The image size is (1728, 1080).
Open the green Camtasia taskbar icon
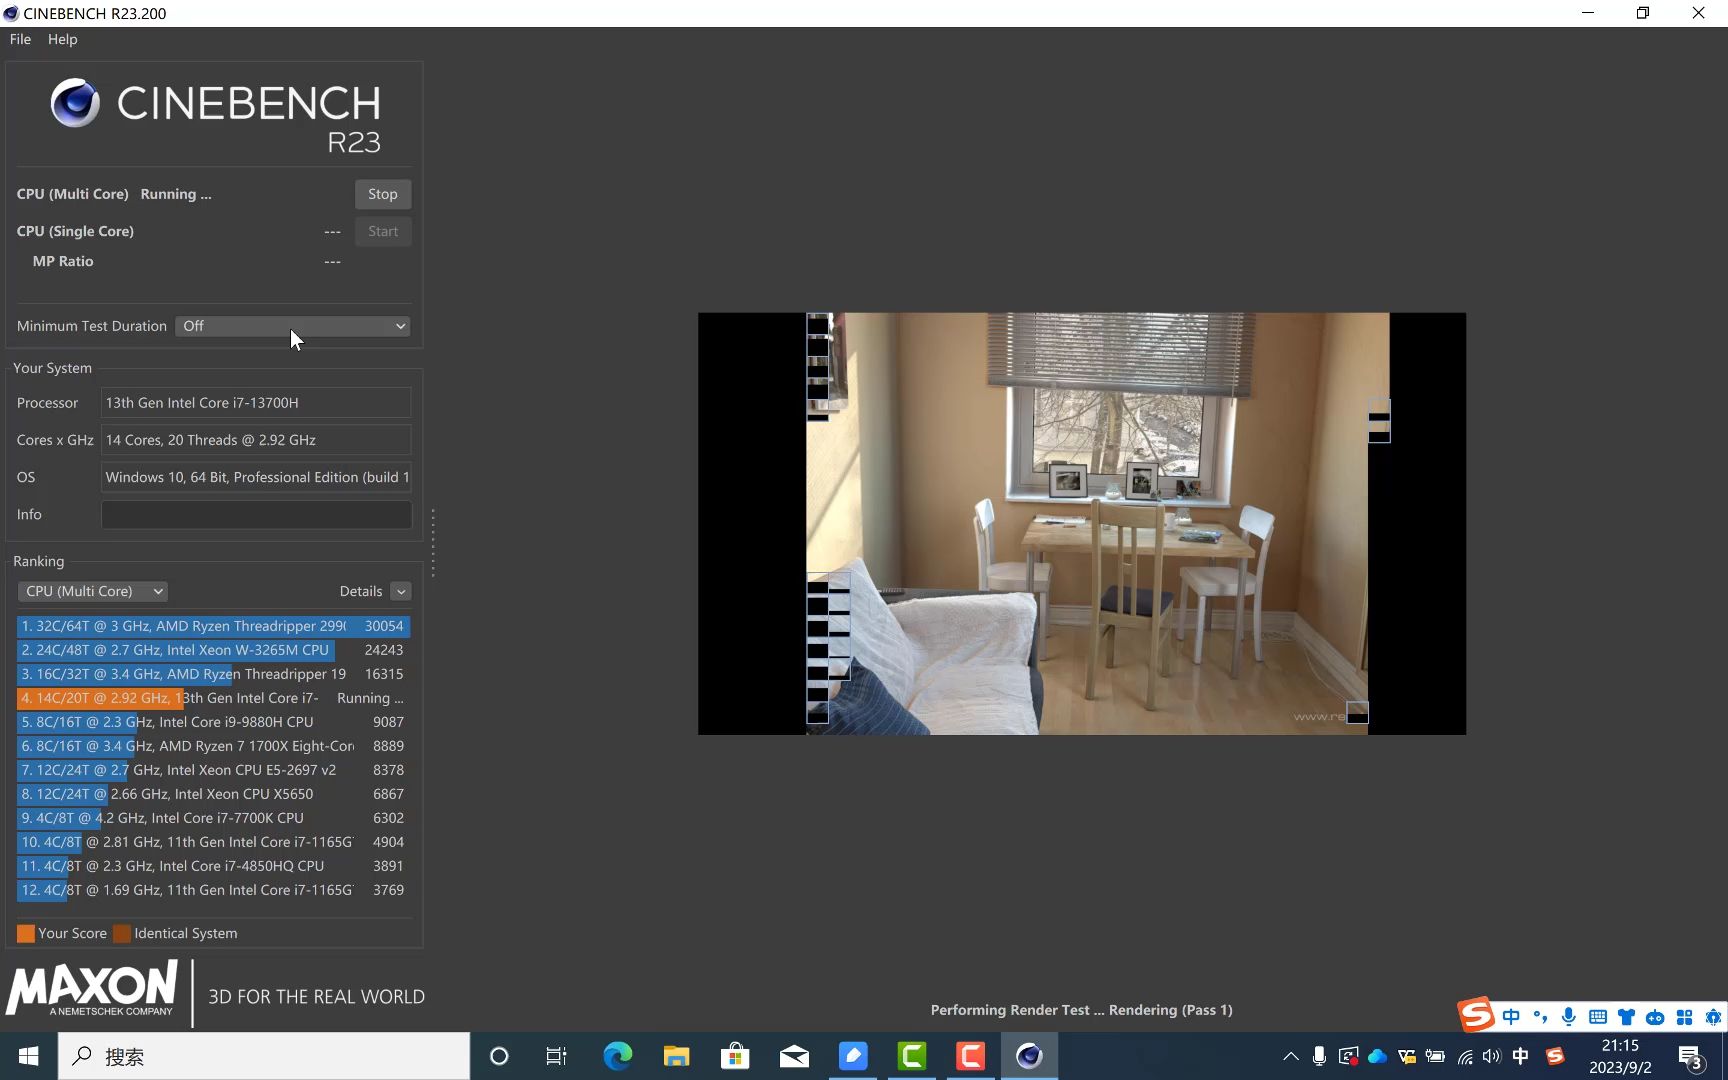(x=912, y=1056)
